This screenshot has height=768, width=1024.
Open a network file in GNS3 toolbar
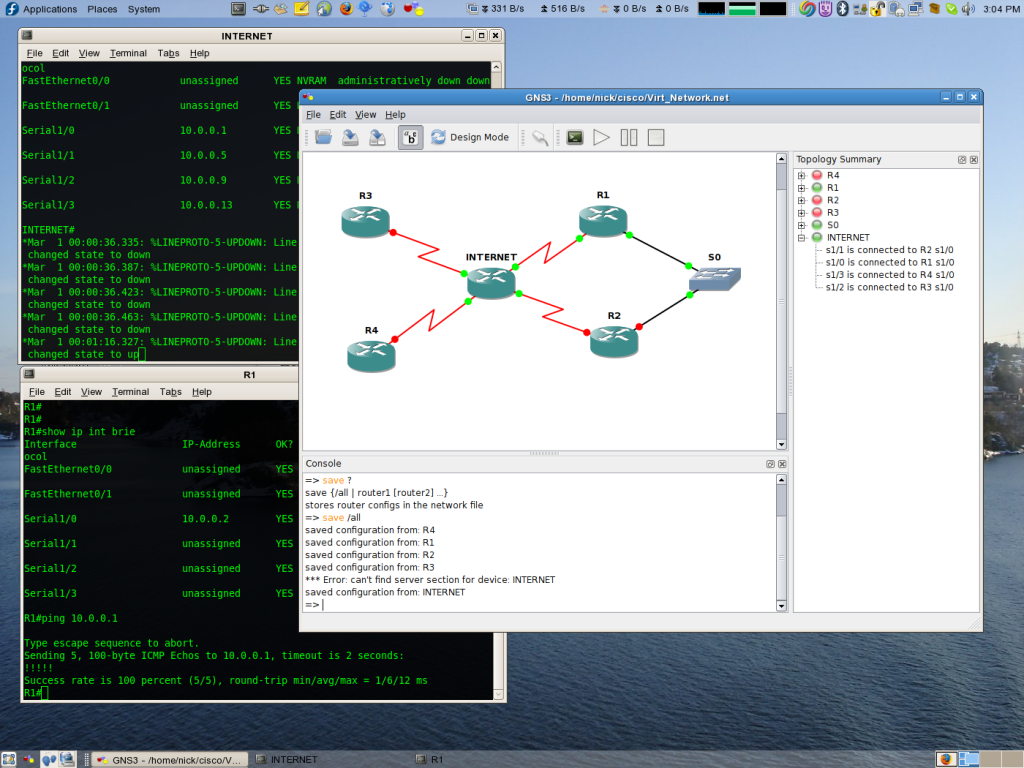323,137
